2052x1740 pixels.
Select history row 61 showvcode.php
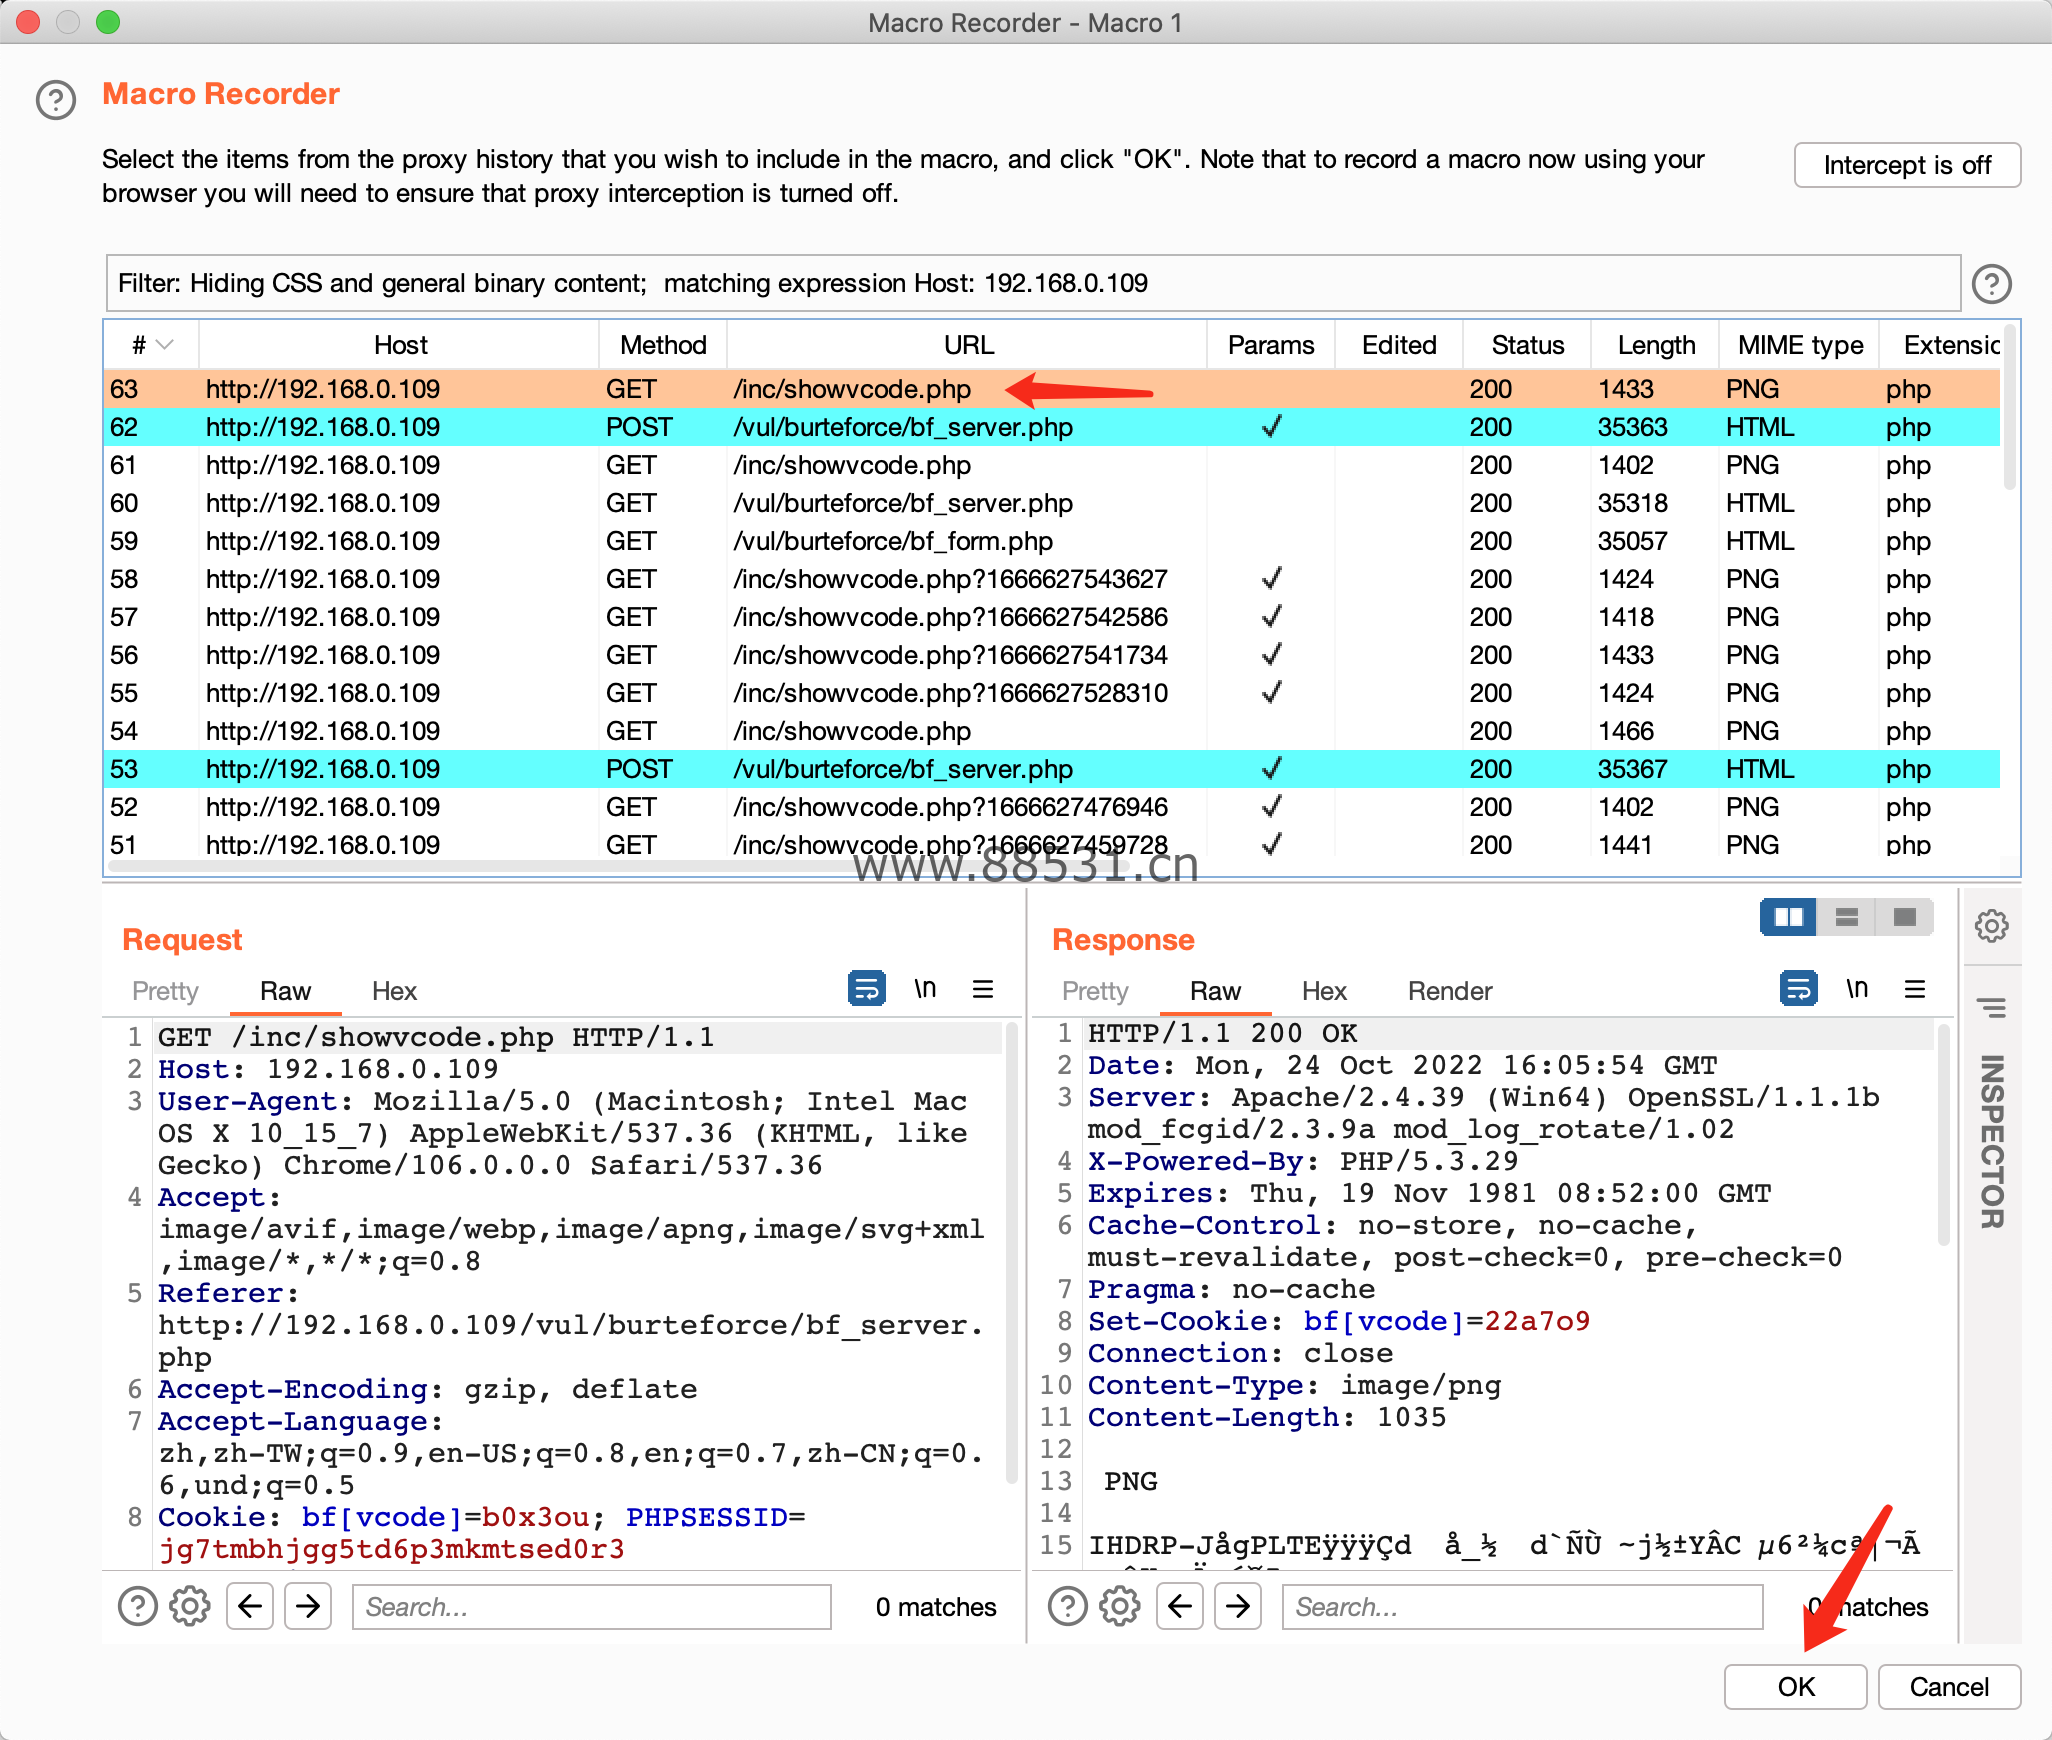tap(1052, 465)
